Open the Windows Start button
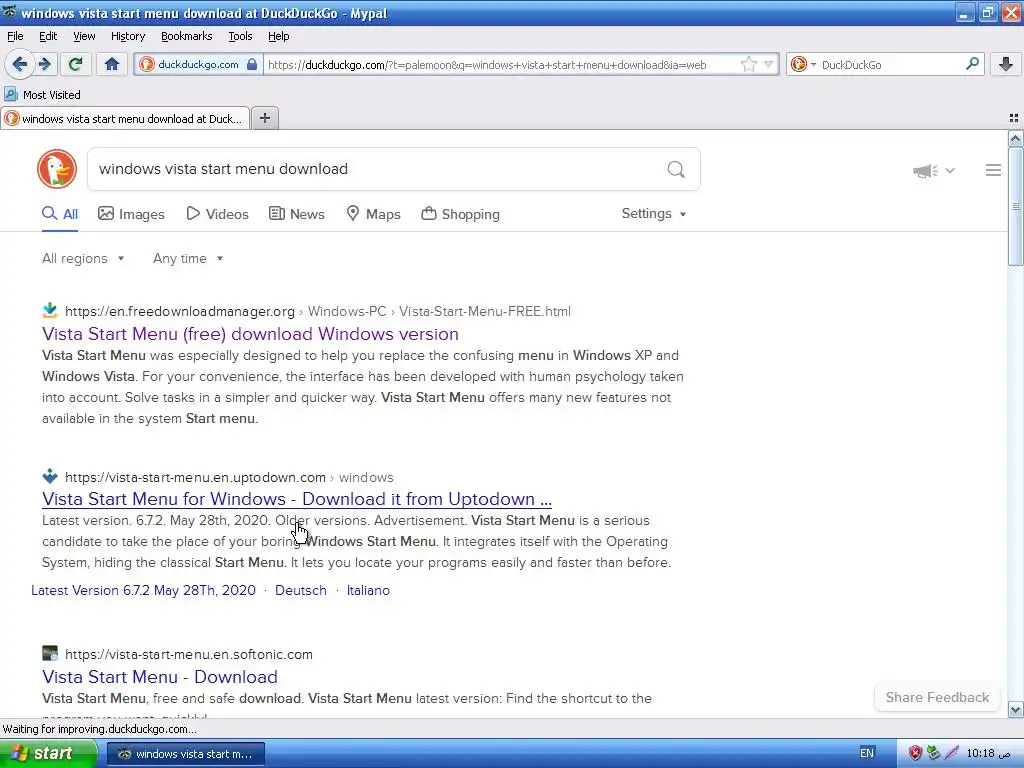This screenshot has height=768, width=1024. (47, 753)
